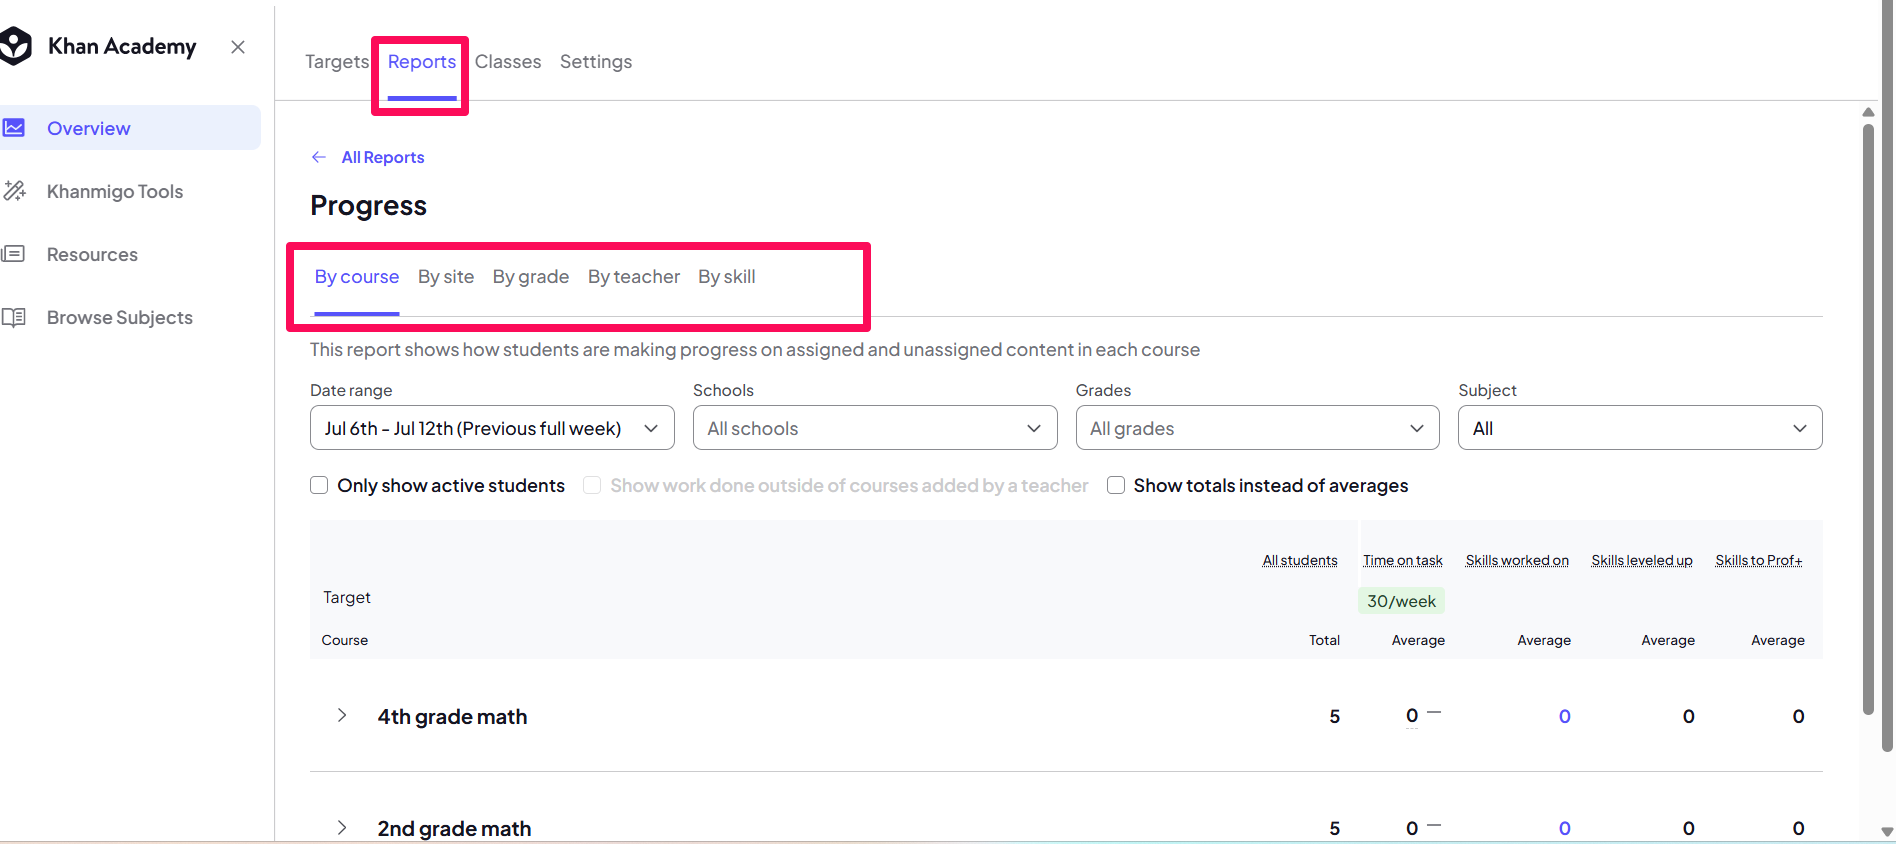Click 4th grade math time on task value
The height and width of the screenshot is (844, 1896).
pos(1412,716)
